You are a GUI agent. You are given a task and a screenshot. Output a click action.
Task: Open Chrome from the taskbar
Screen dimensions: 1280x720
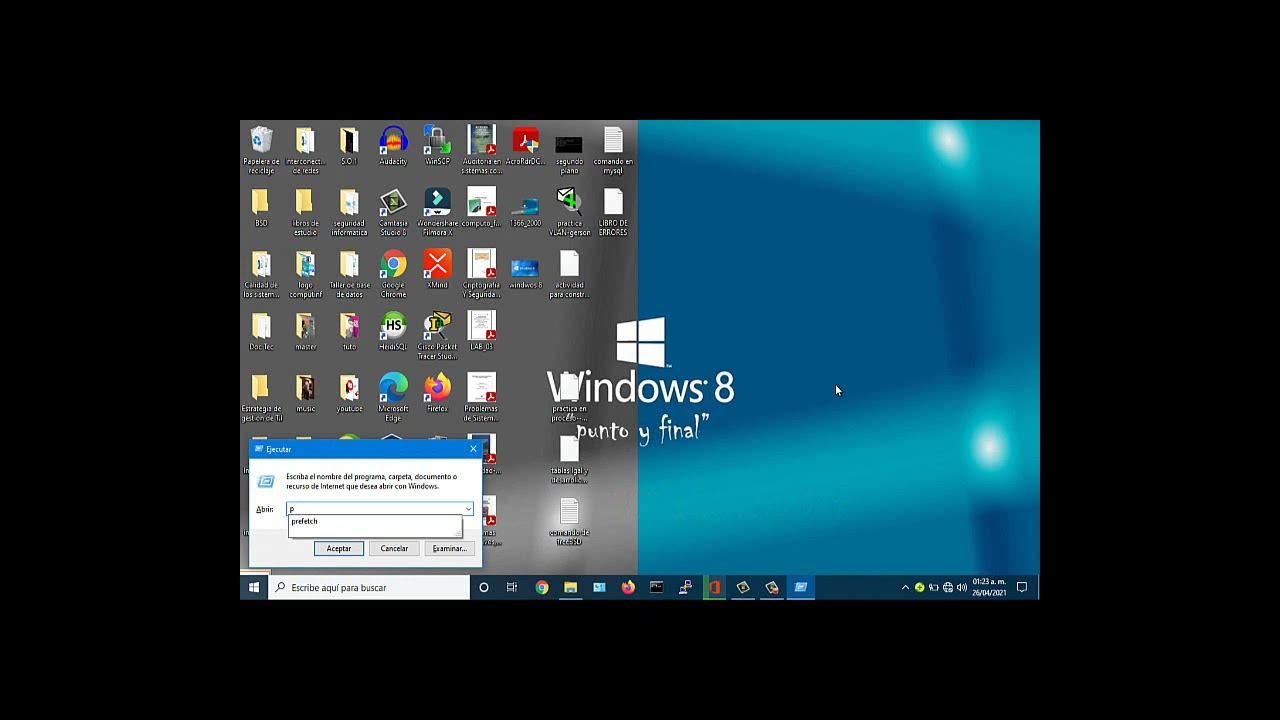pos(542,588)
